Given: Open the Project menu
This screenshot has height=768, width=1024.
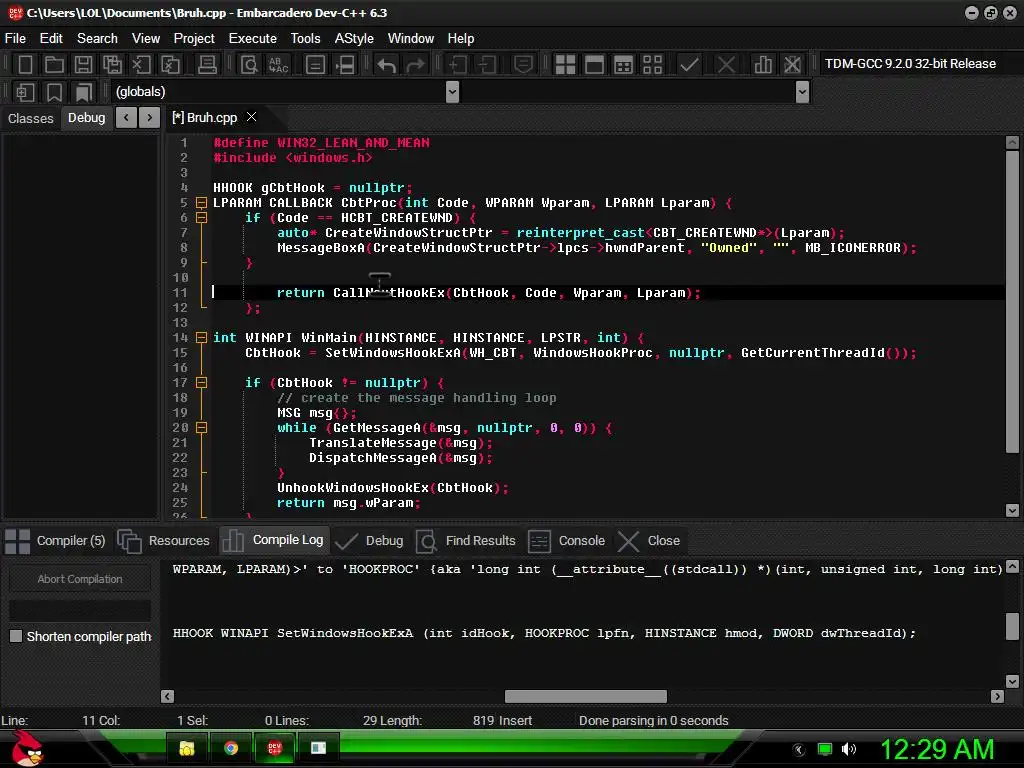Looking at the screenshot, I should [194, 39].
